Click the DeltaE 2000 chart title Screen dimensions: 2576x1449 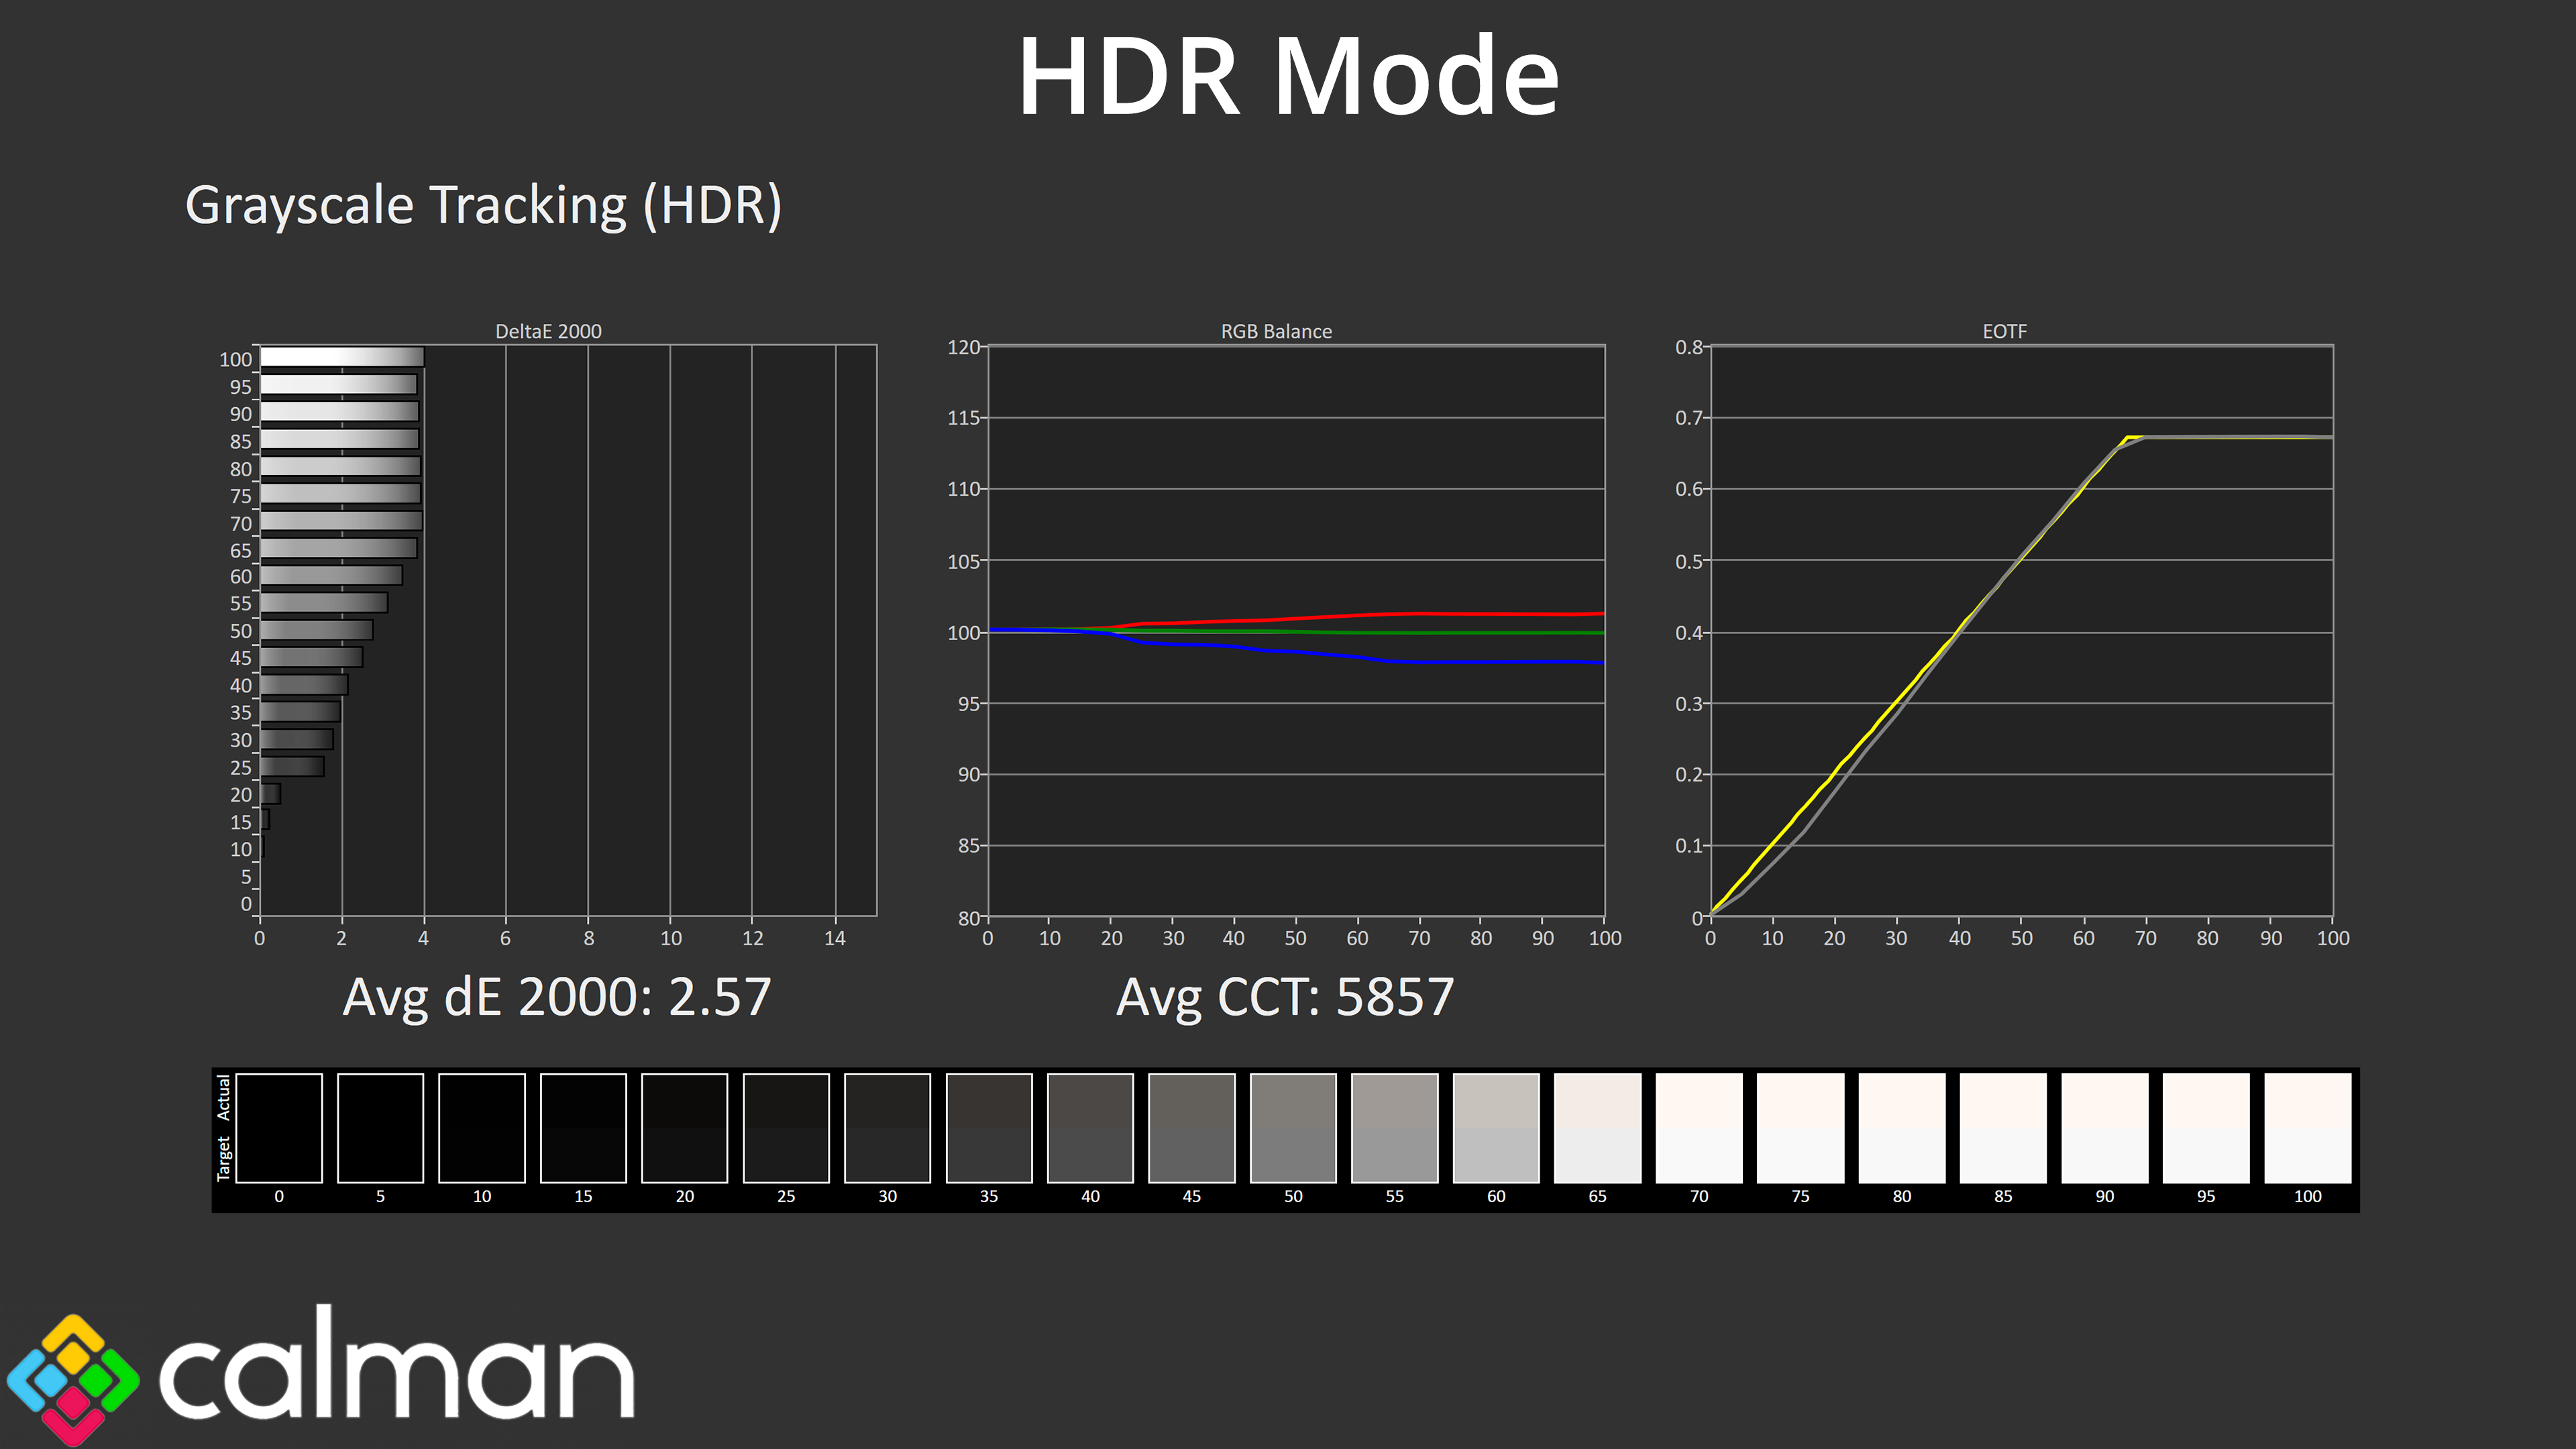[548, 331]
